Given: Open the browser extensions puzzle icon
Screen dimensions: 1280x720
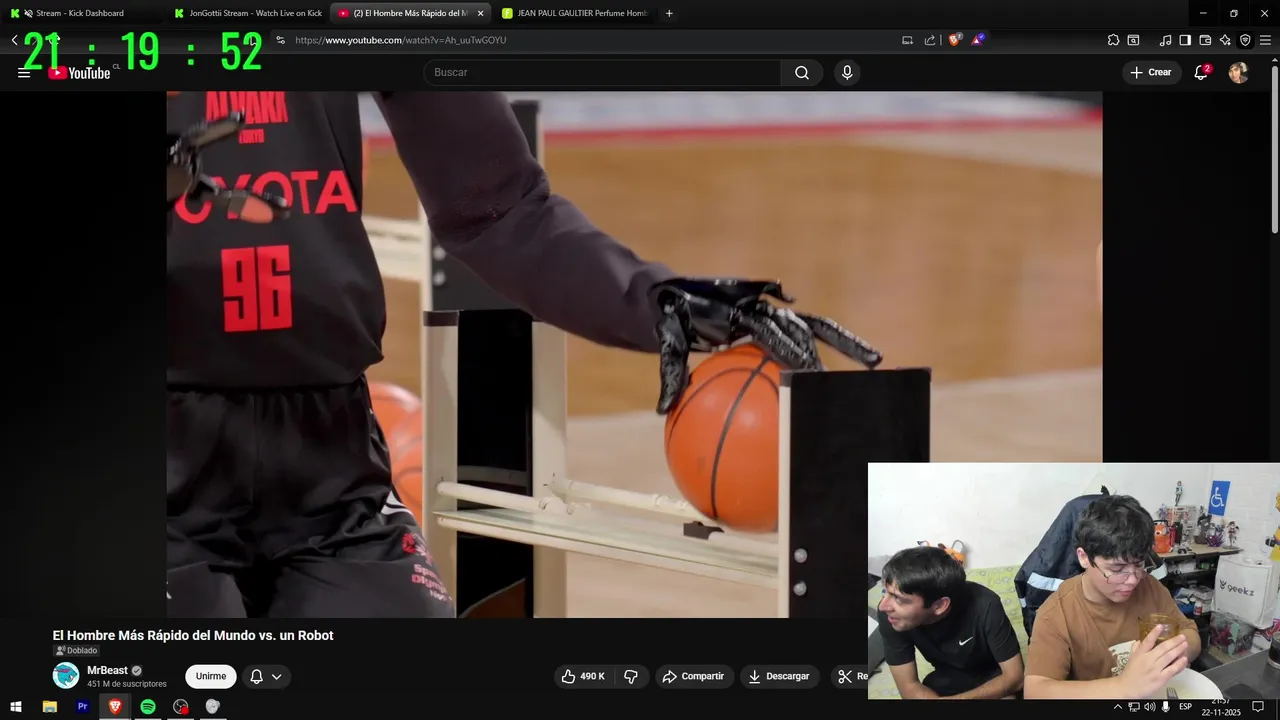Looking at the screenshot, I should [x=1113, y=40].
